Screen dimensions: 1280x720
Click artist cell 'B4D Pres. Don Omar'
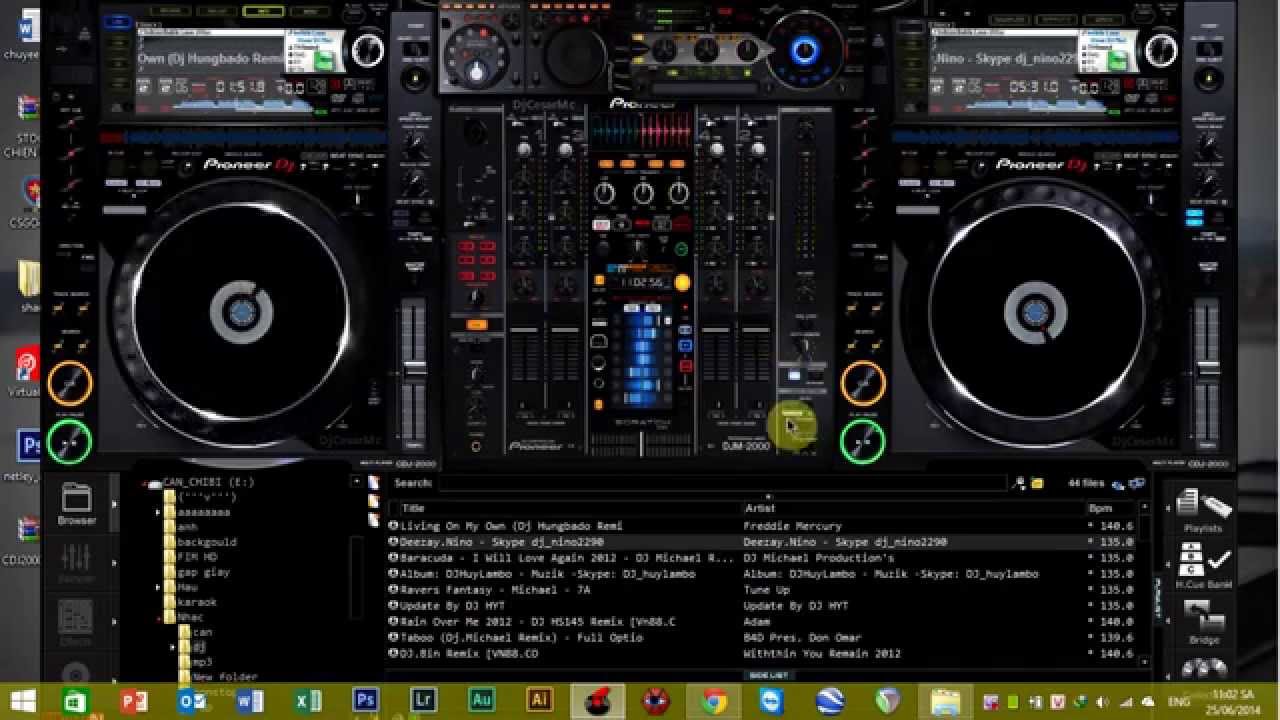point(801,638)
